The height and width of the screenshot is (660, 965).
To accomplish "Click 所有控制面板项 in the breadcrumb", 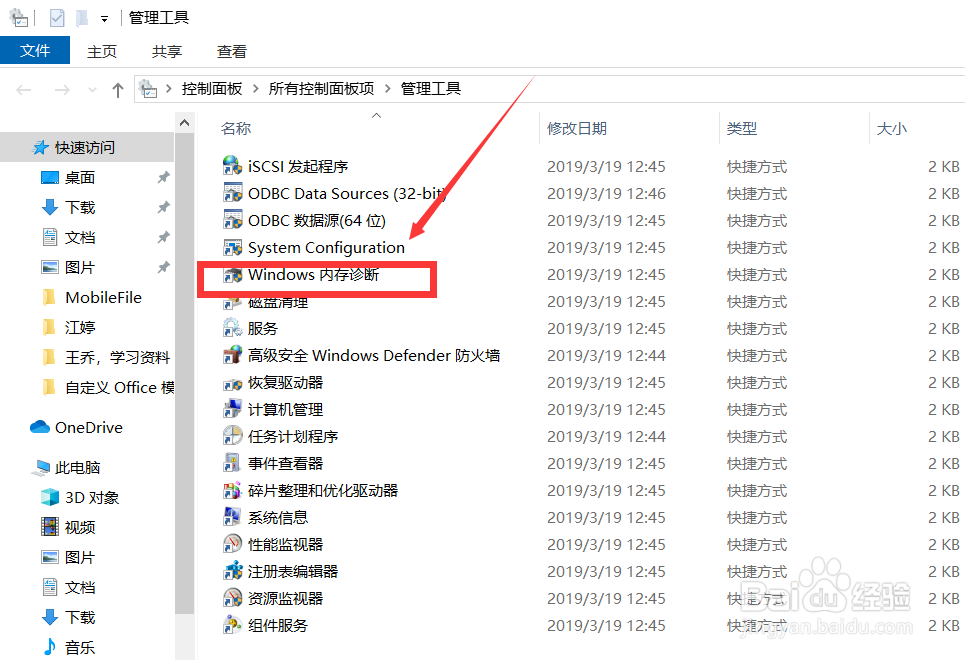I will point(321,89).
